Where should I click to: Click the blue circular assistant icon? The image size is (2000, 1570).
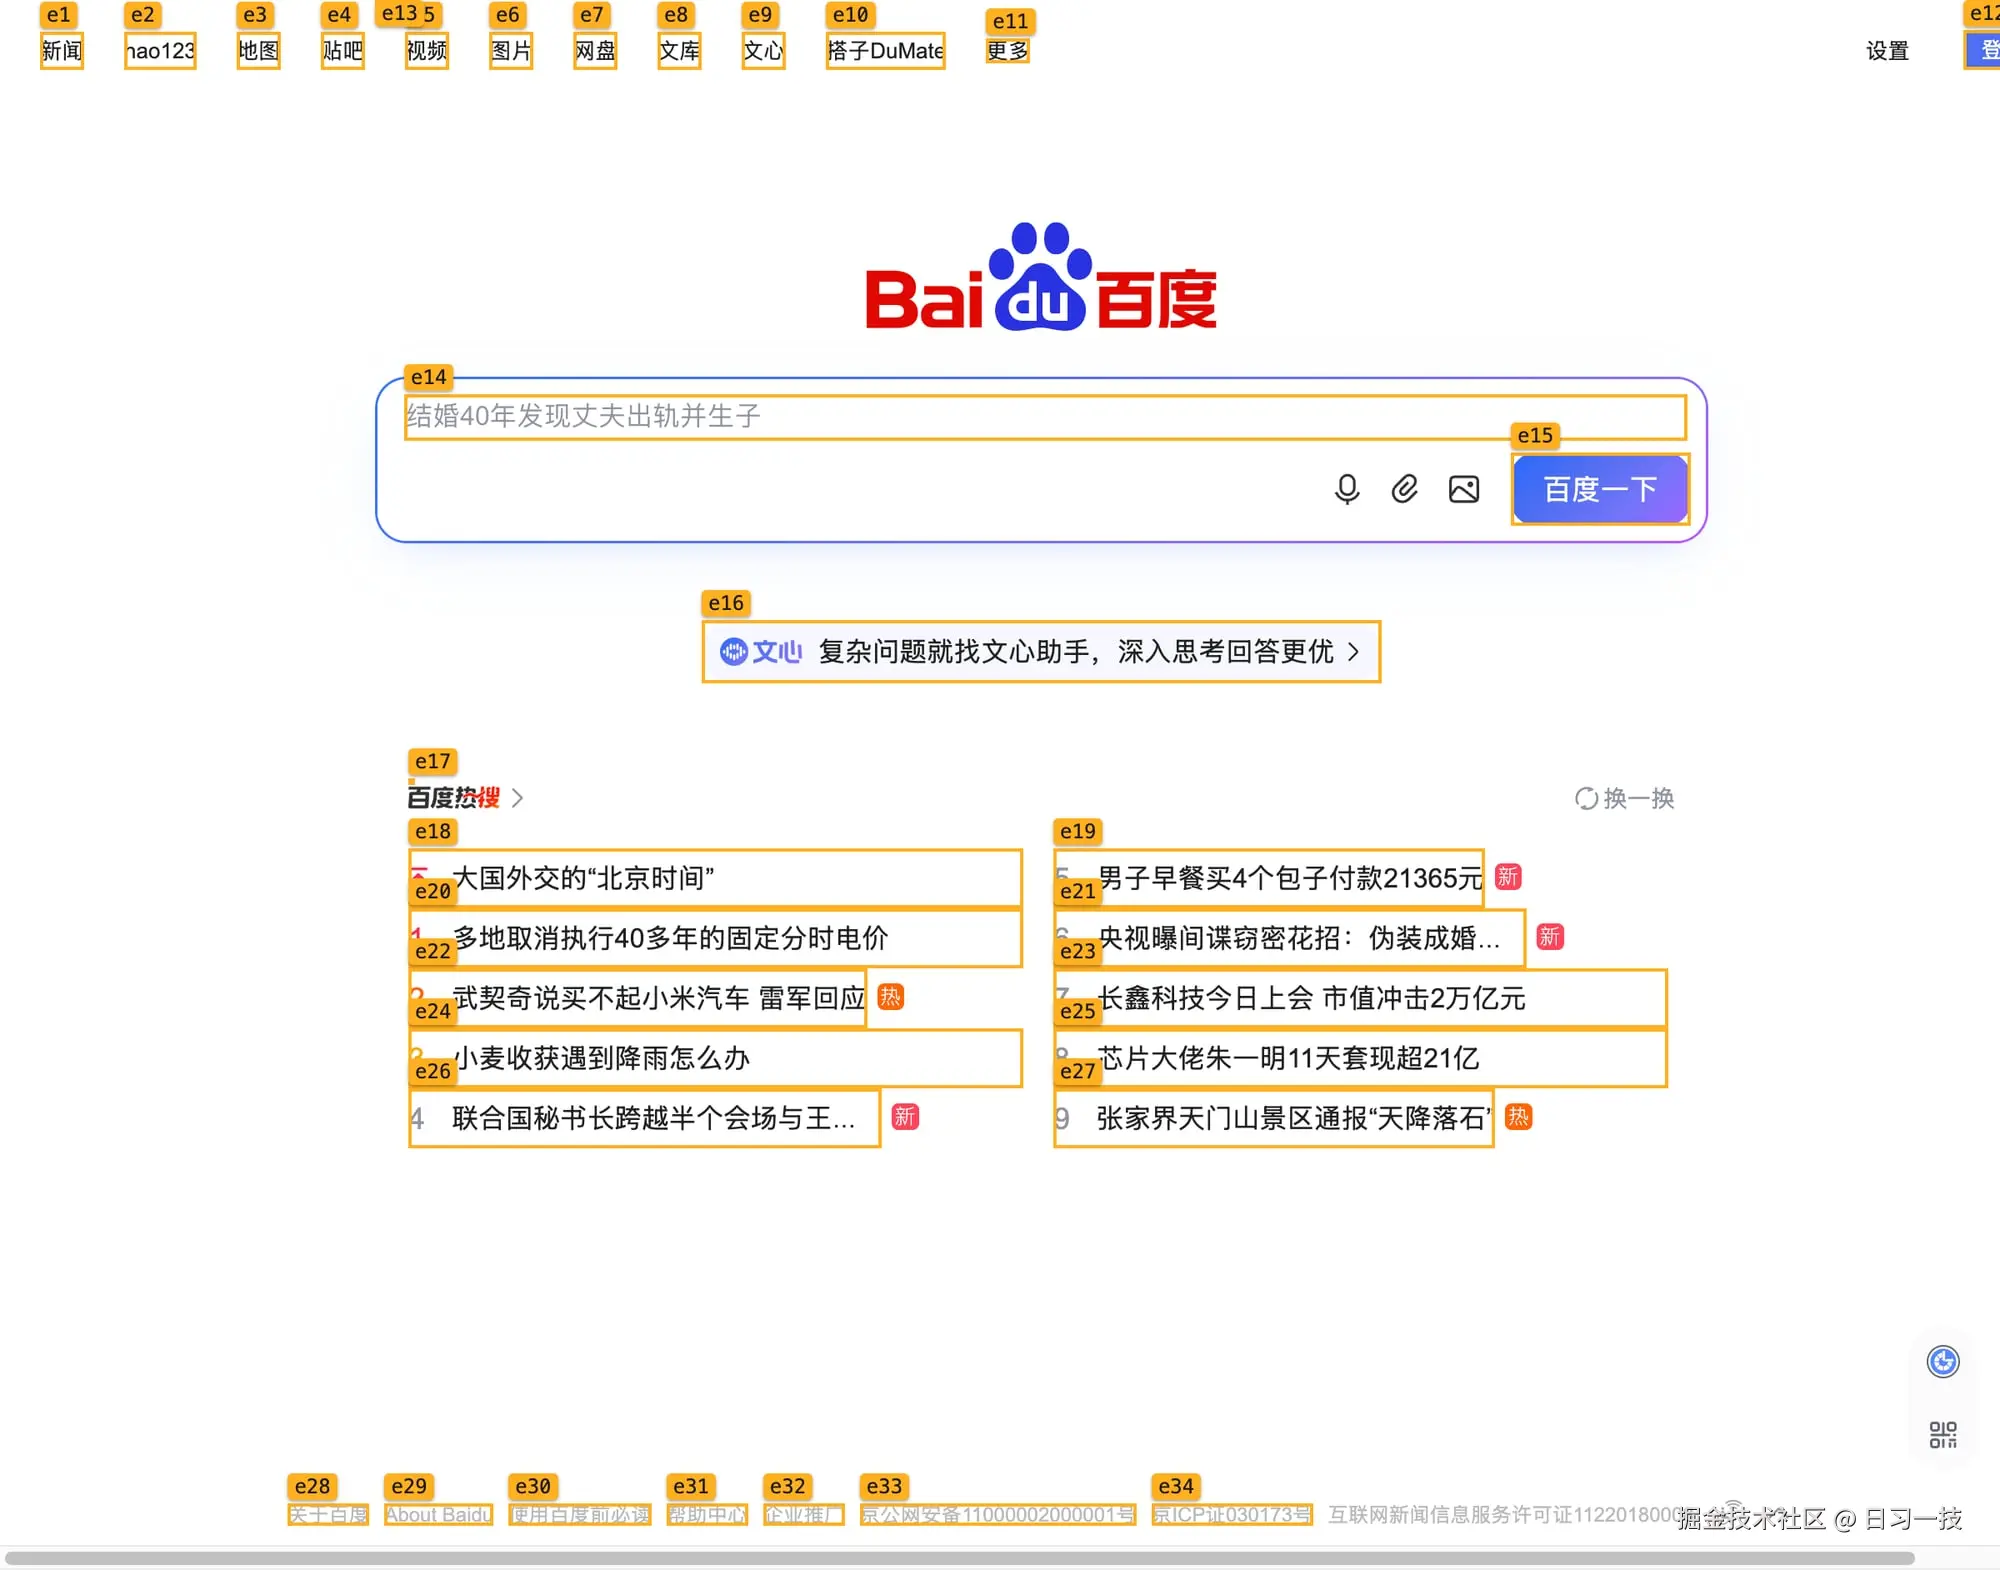tap(1943, 1362)
